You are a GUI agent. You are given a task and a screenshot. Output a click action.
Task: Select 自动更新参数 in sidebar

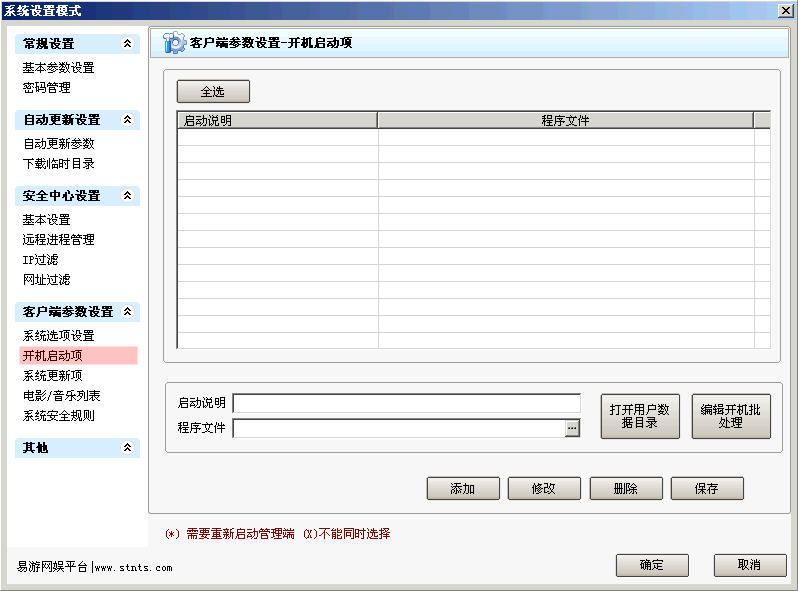click(x=59, y=144)
